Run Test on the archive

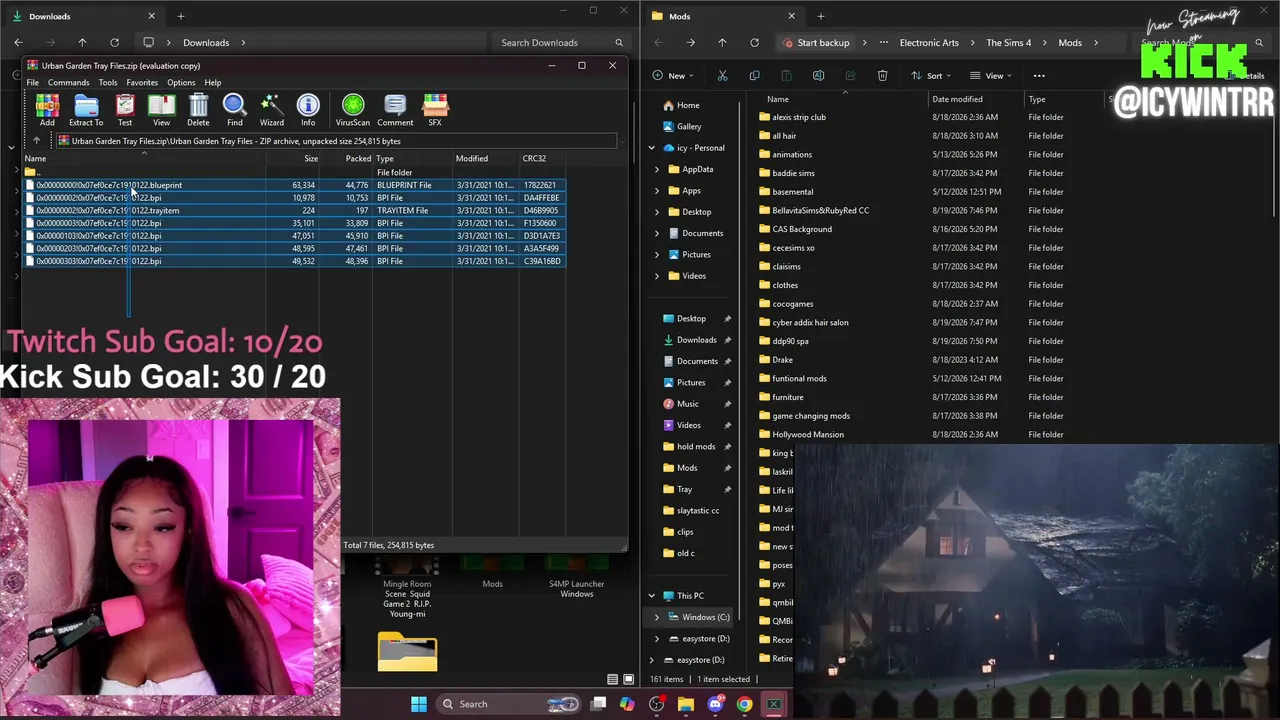pos(125,109)
